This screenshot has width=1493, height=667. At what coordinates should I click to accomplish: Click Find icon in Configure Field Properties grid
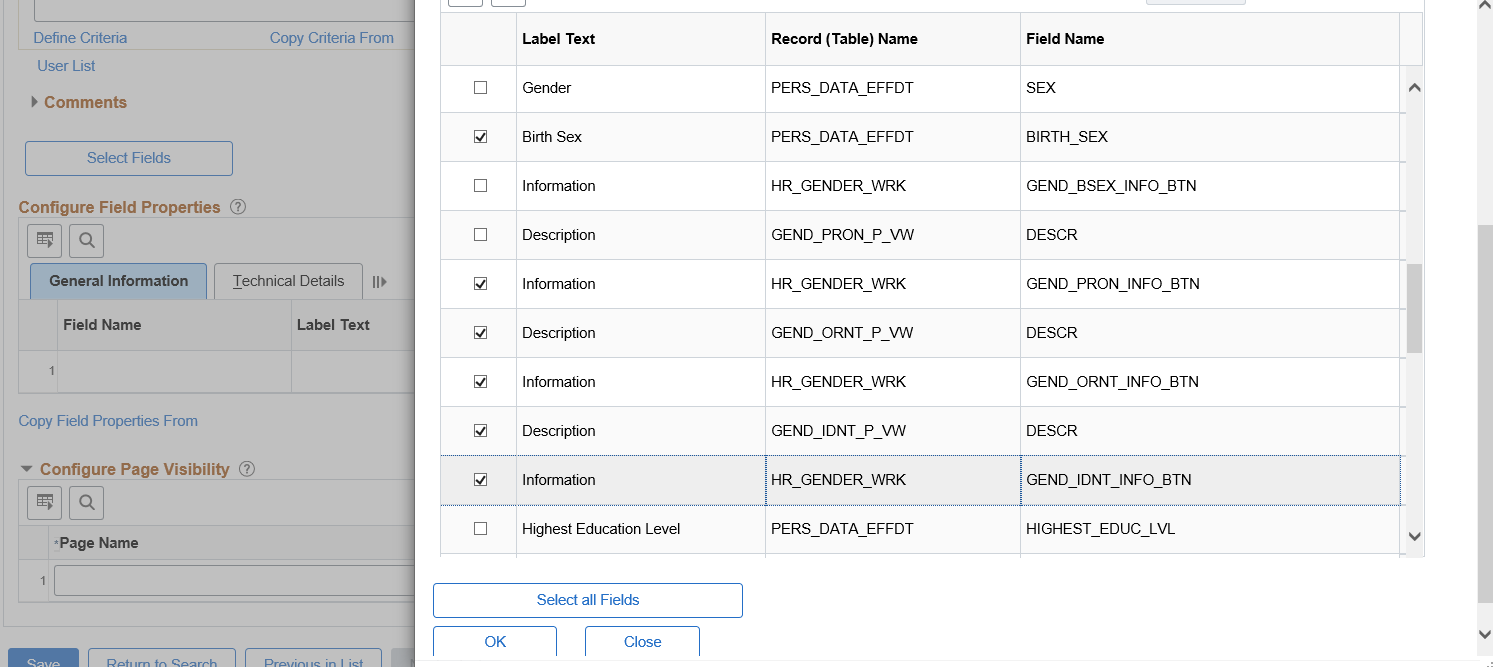click(87, 240)
